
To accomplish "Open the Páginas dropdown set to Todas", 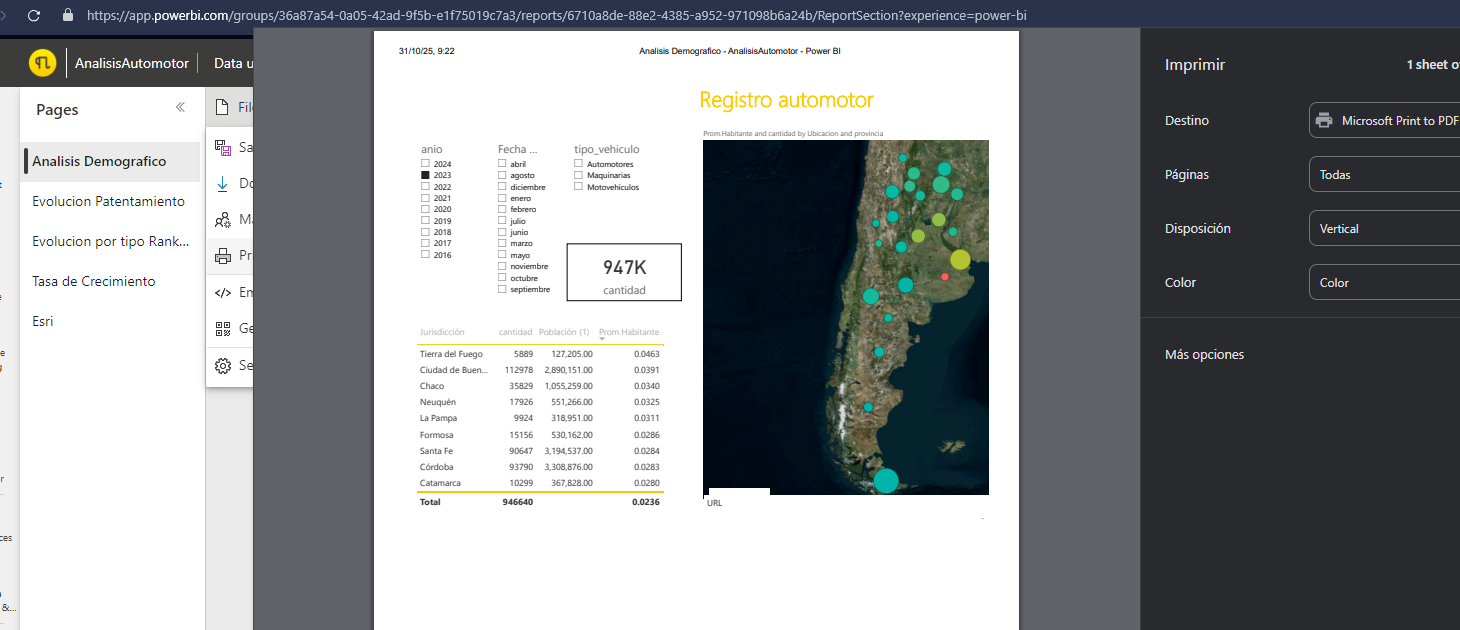I will (x=1384, y=174).
